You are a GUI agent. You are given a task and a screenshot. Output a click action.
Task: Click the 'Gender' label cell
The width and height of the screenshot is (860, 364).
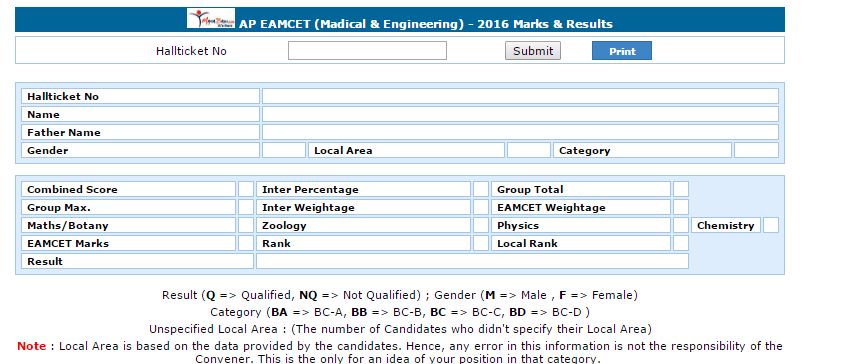[140, 151]
